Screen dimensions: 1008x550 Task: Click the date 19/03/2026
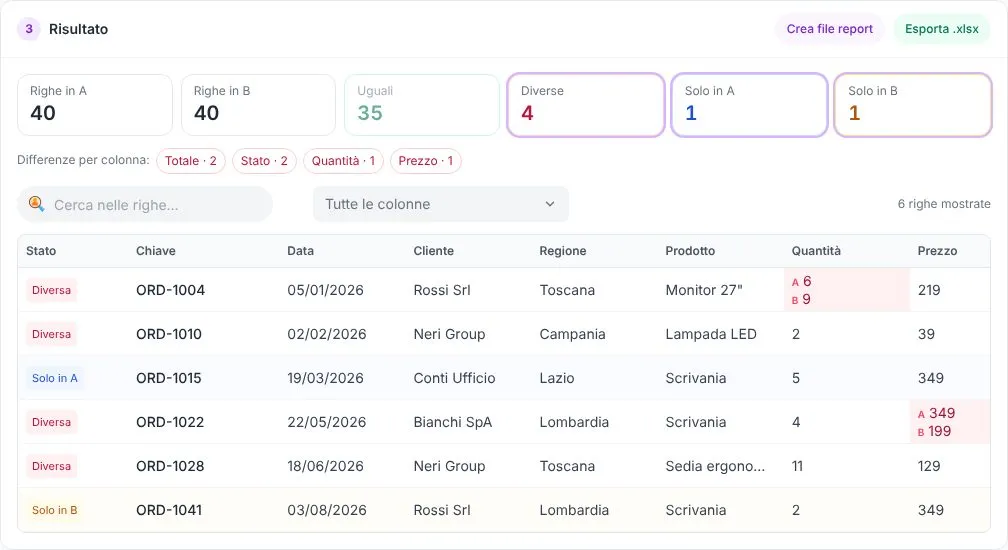[x=325, y=378]
